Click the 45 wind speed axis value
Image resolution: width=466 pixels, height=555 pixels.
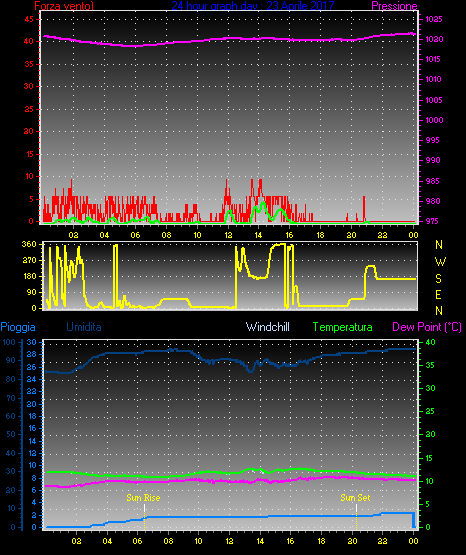pos(29,19)
